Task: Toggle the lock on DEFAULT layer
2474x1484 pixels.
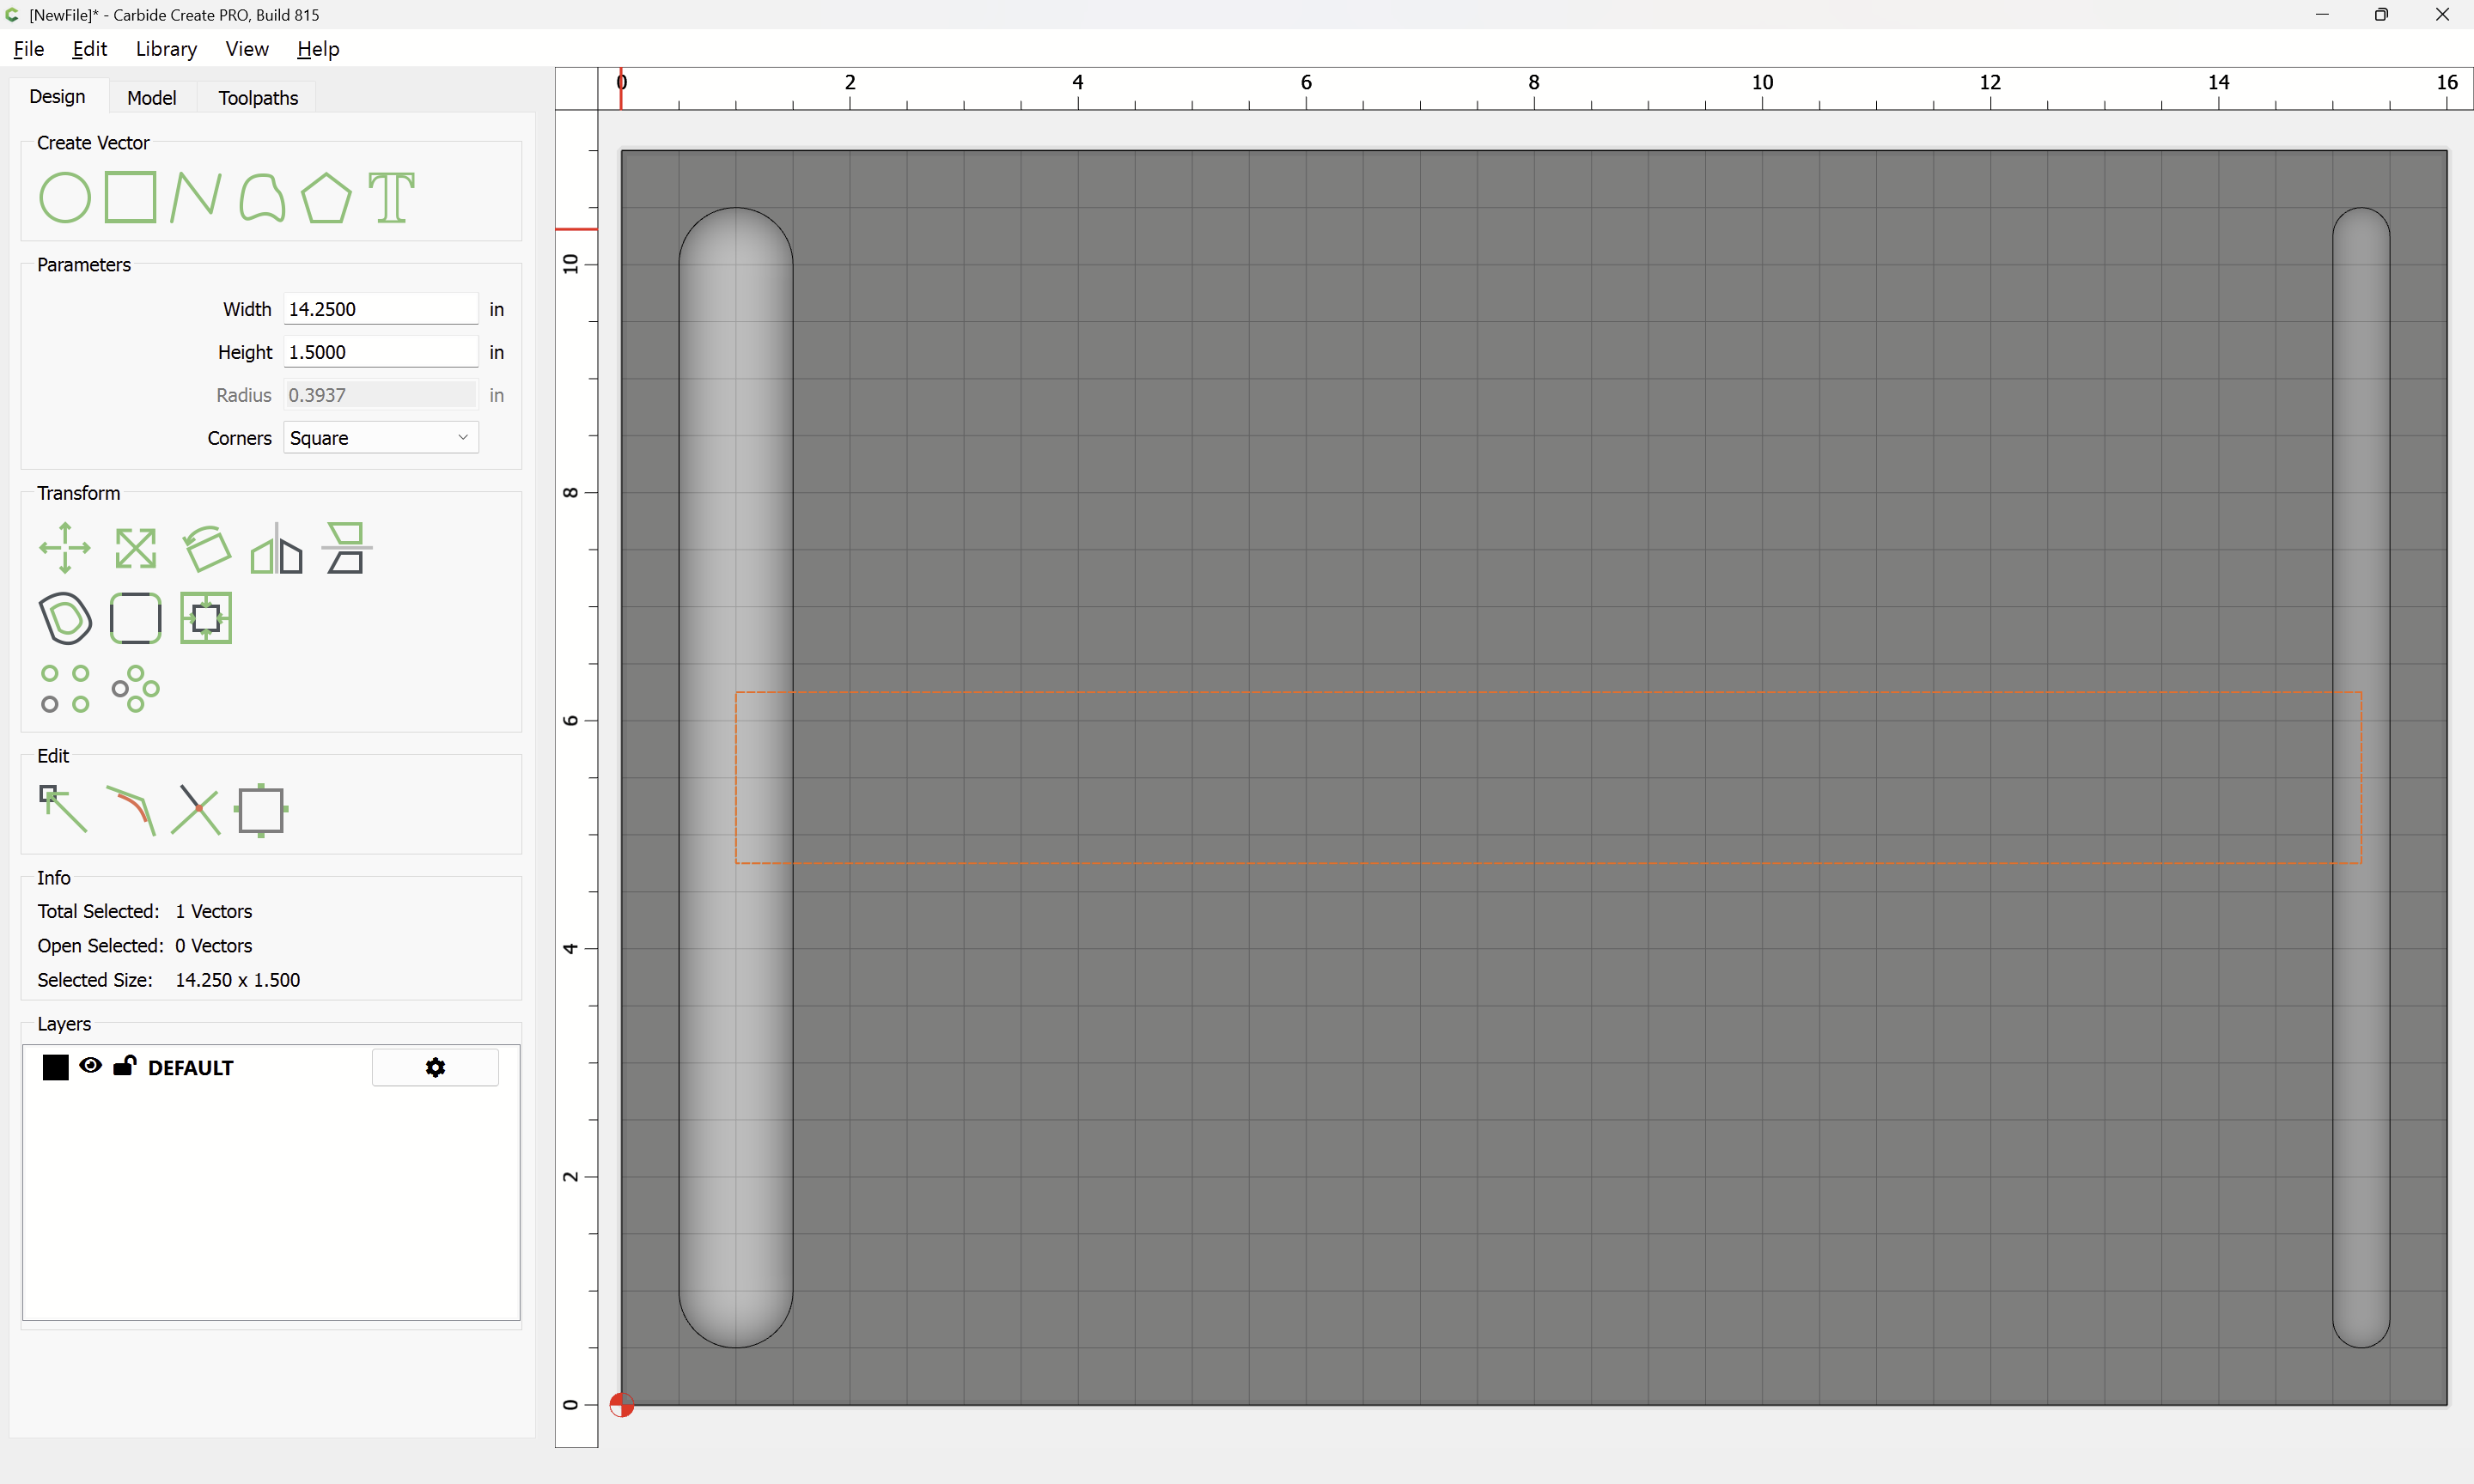Action: 124,1066
